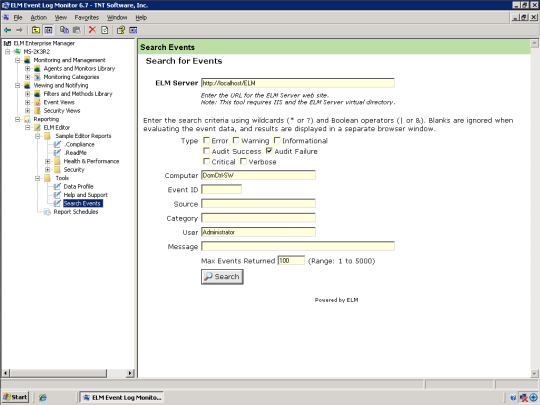Collapse Monitoring and Management node

click(18, 60)
